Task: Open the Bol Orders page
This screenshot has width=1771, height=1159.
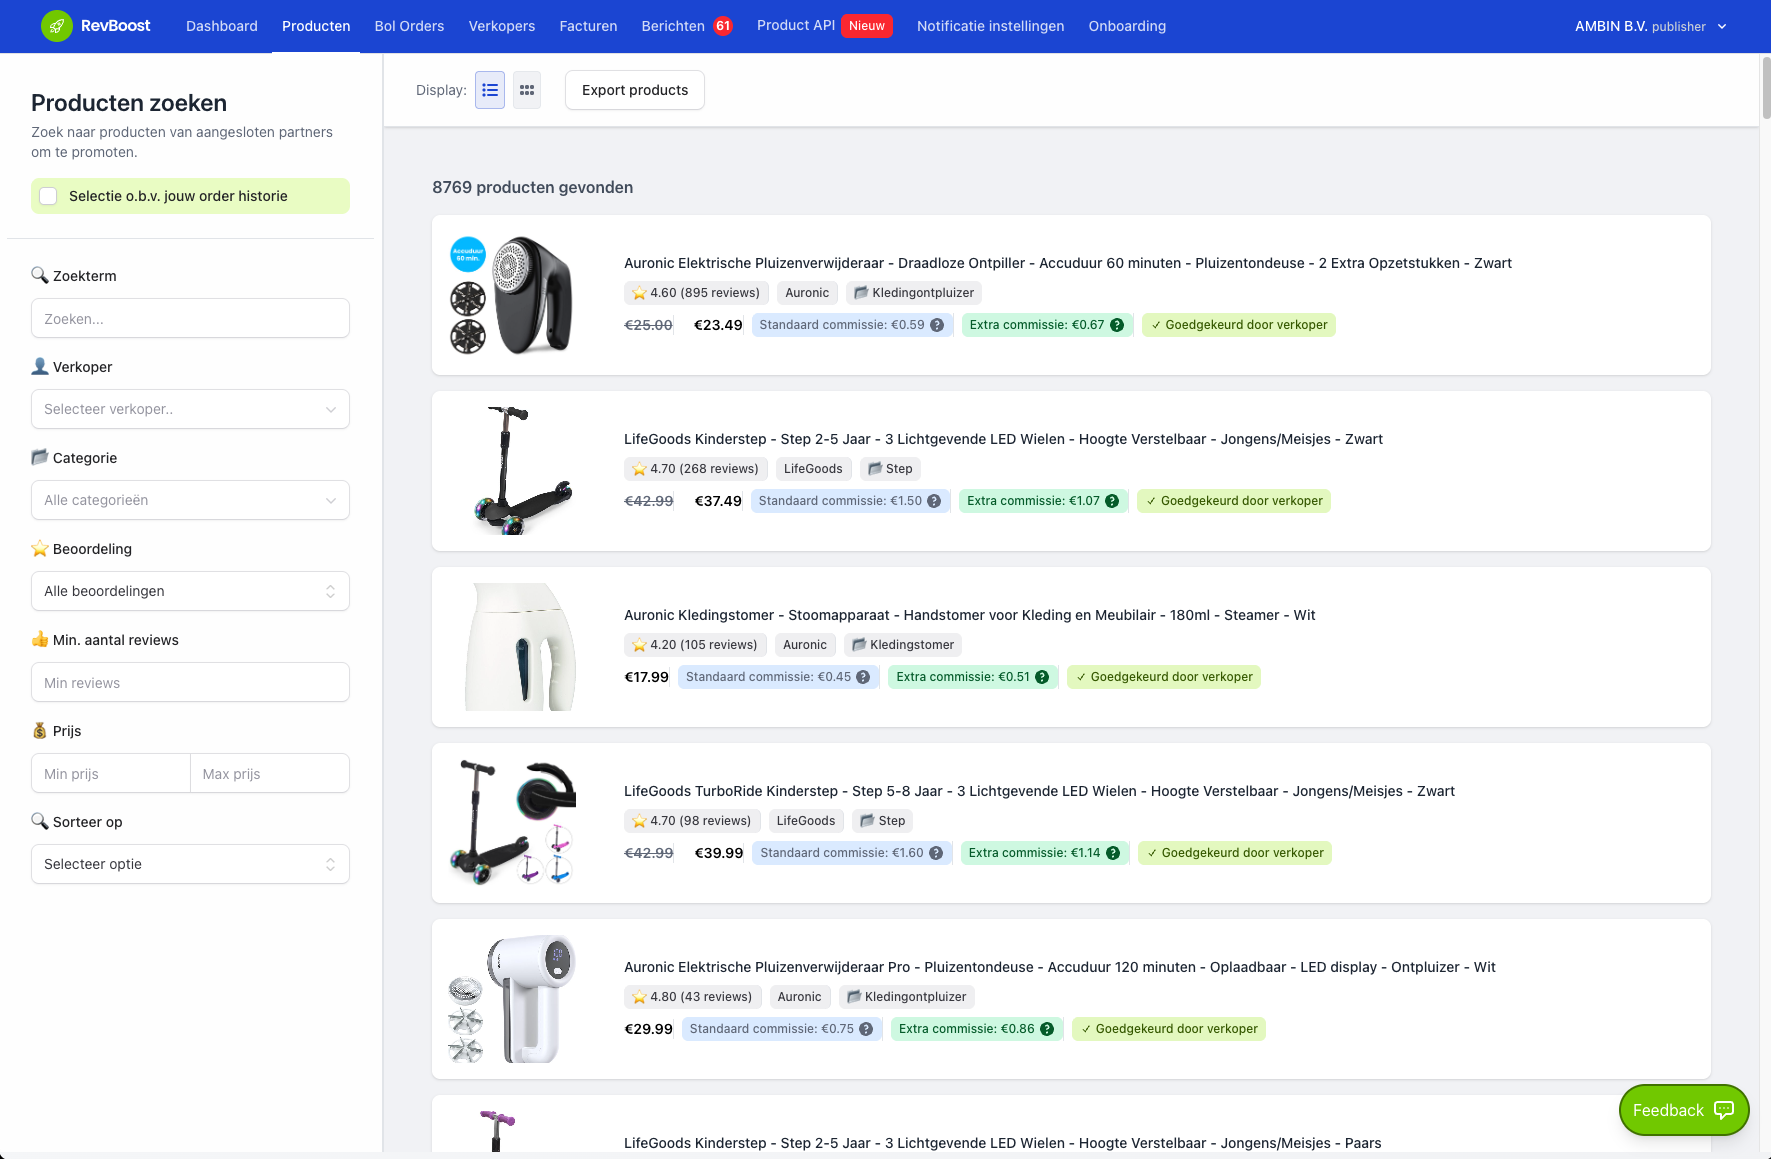Action: 409,26
